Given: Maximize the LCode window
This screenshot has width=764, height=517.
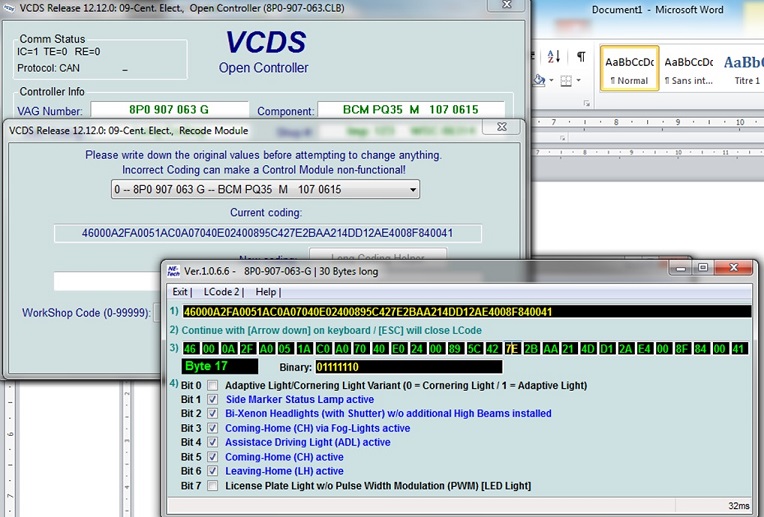Looking at the screenshot, I should pyautogui.click(x=703, y=268).
